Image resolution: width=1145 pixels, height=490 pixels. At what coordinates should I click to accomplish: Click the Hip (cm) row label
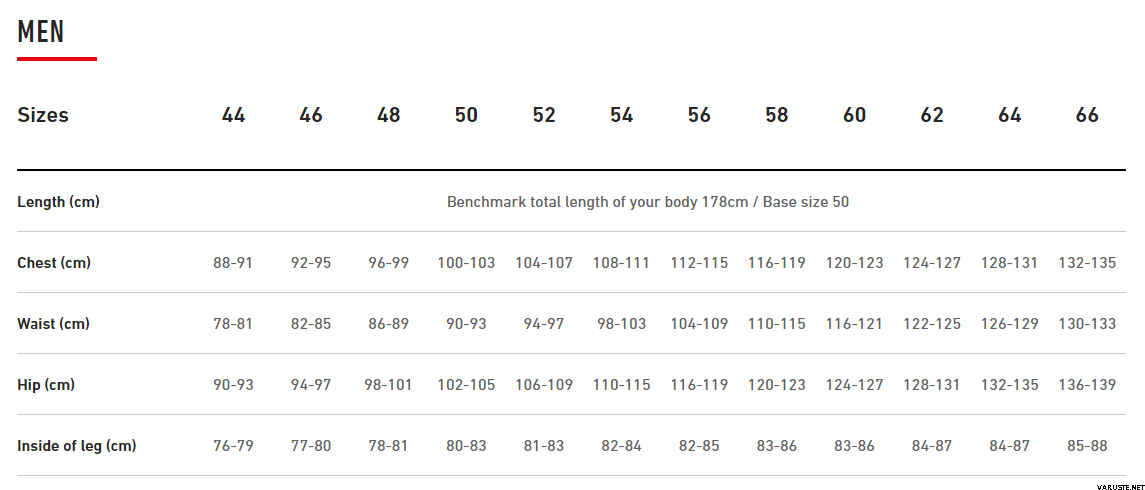pos(46,384)
